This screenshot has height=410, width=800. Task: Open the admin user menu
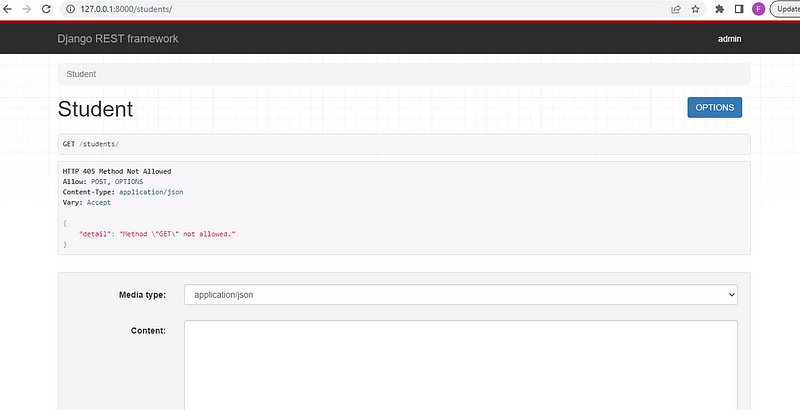click(x=730, y=39)
